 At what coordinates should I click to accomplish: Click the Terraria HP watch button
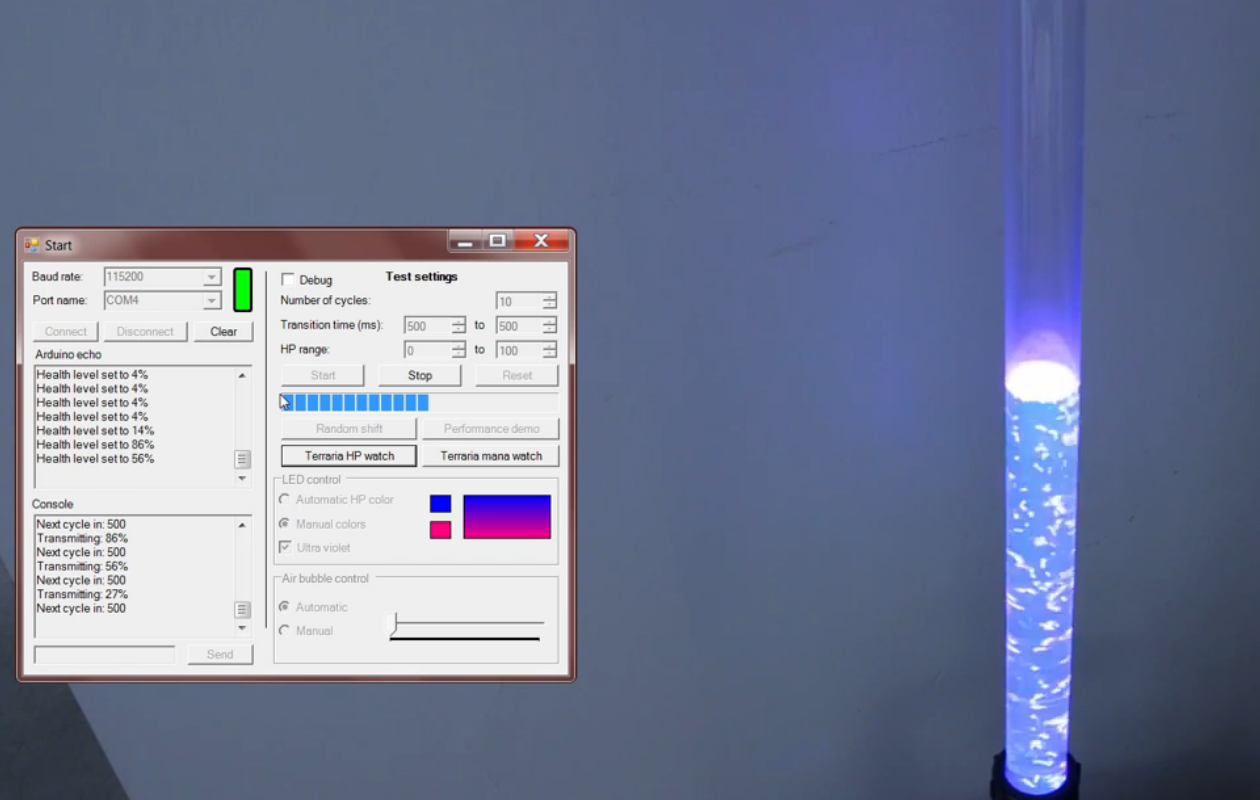348,455
